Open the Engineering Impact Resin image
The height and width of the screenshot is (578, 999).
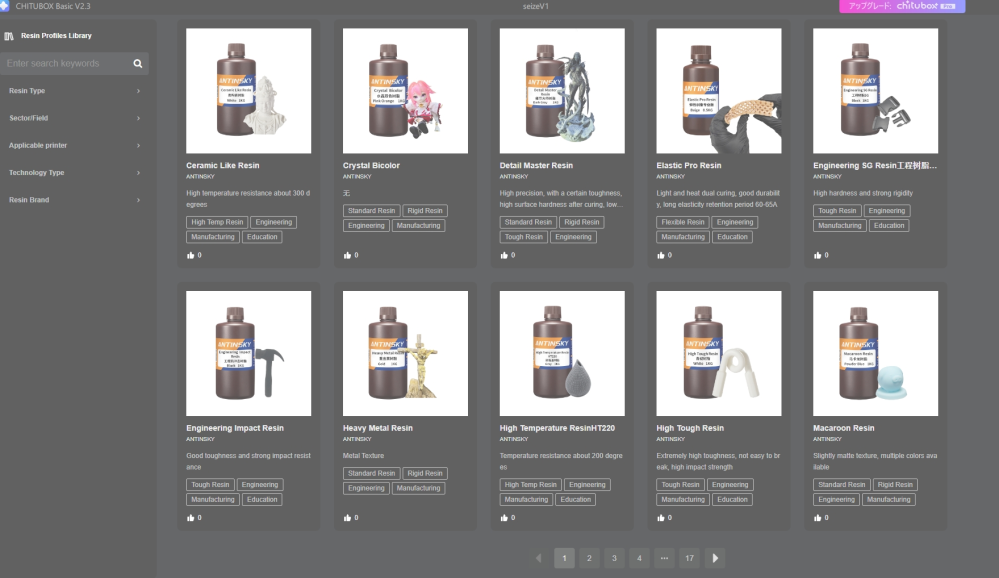pyautogui.click(x=248, y=354)
